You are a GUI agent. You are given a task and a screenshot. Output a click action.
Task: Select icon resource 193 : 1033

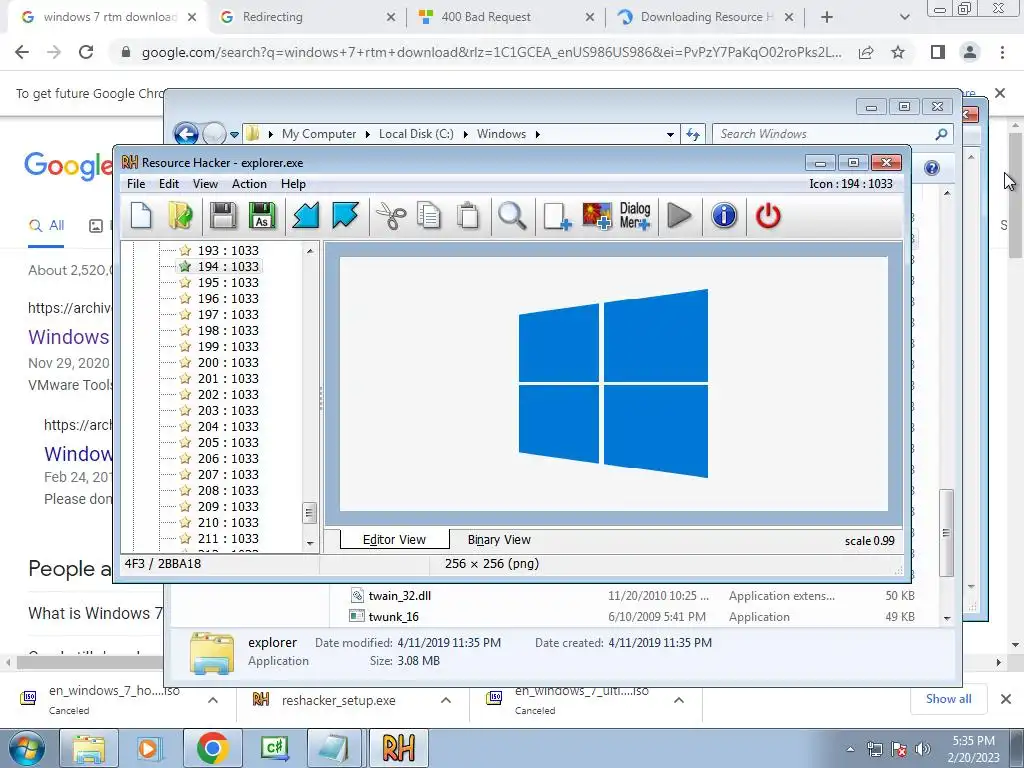pyautogui.click(x=228, y=251)
